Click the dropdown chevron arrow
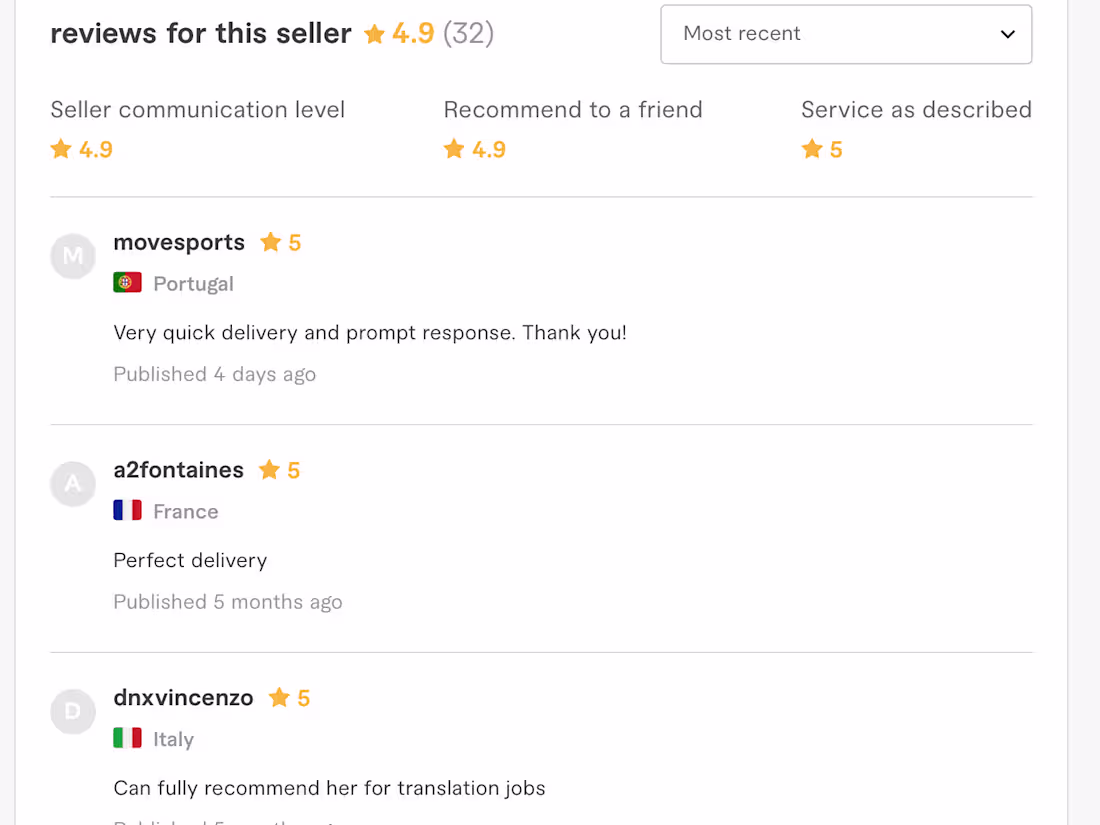This screenshot has height=825, width=1100. point(1007,34)
